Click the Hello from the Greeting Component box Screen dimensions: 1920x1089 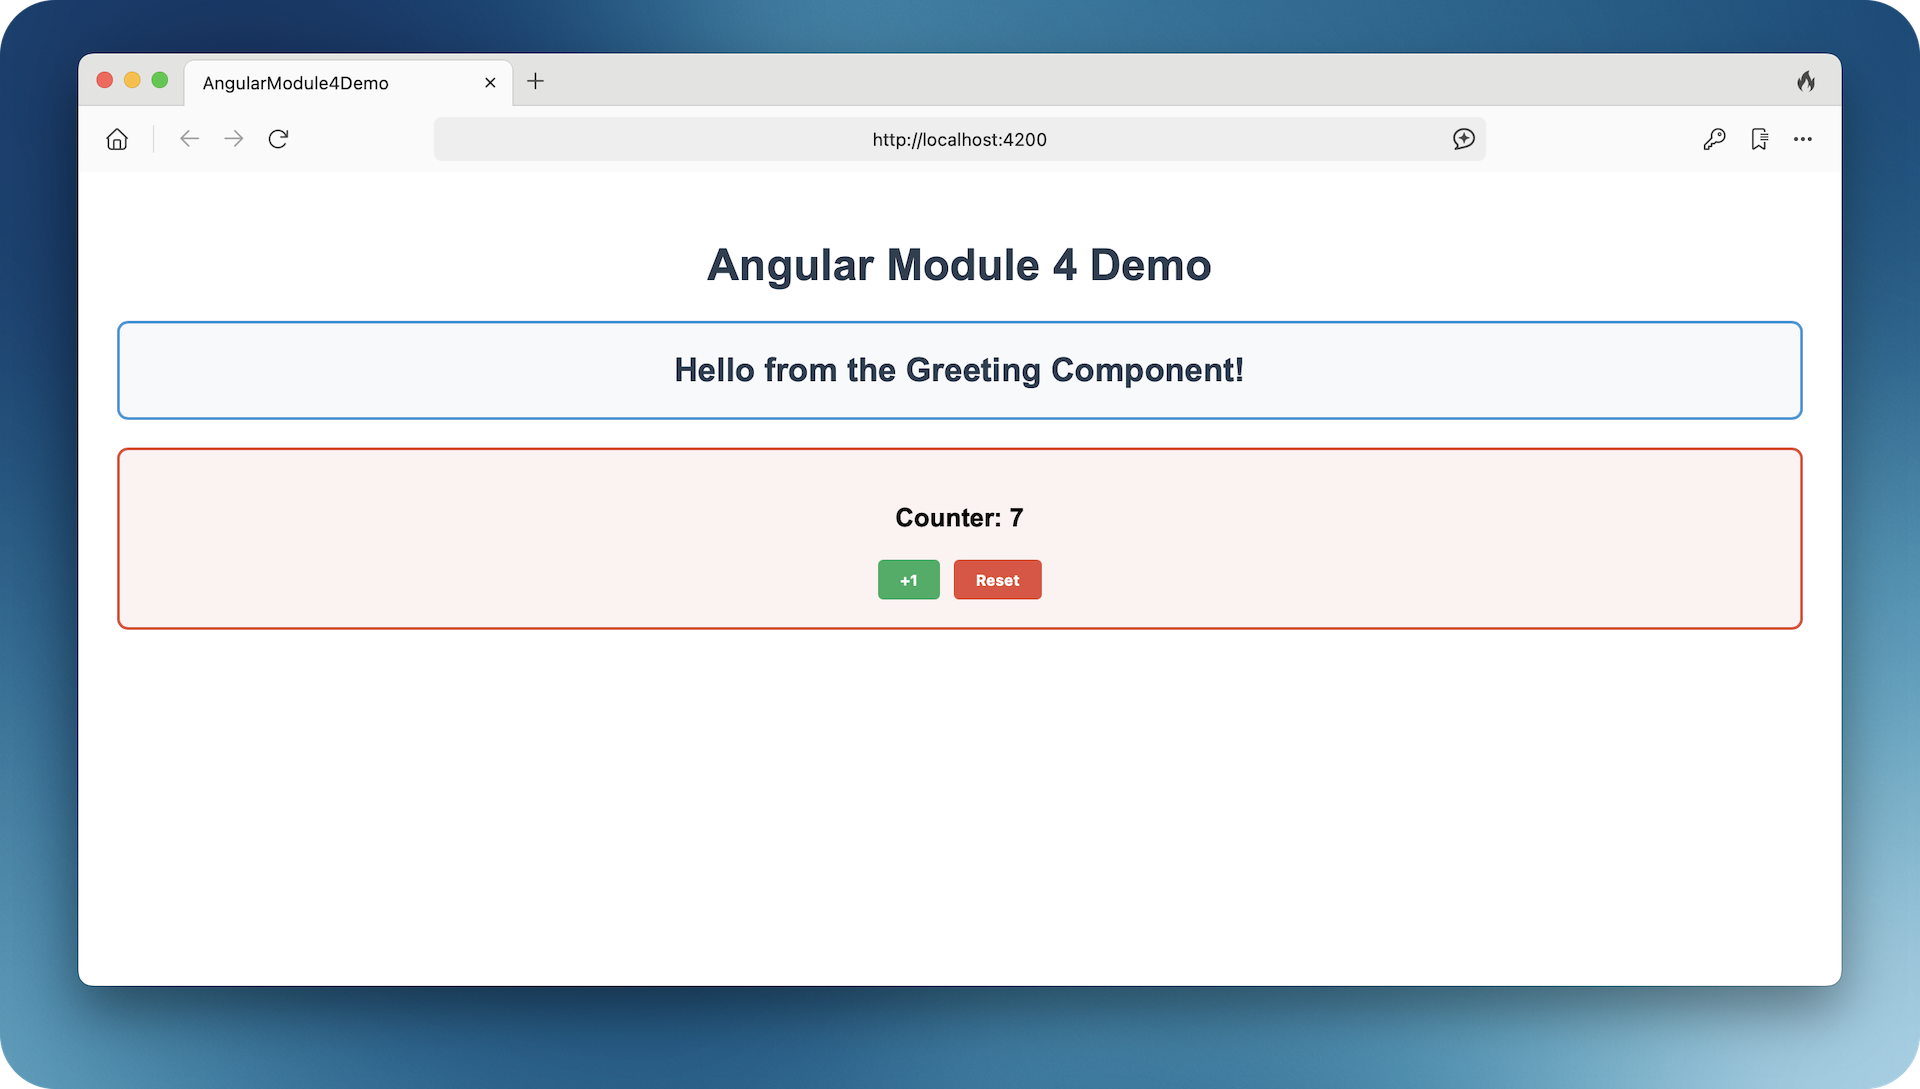(x=959, y=370)
